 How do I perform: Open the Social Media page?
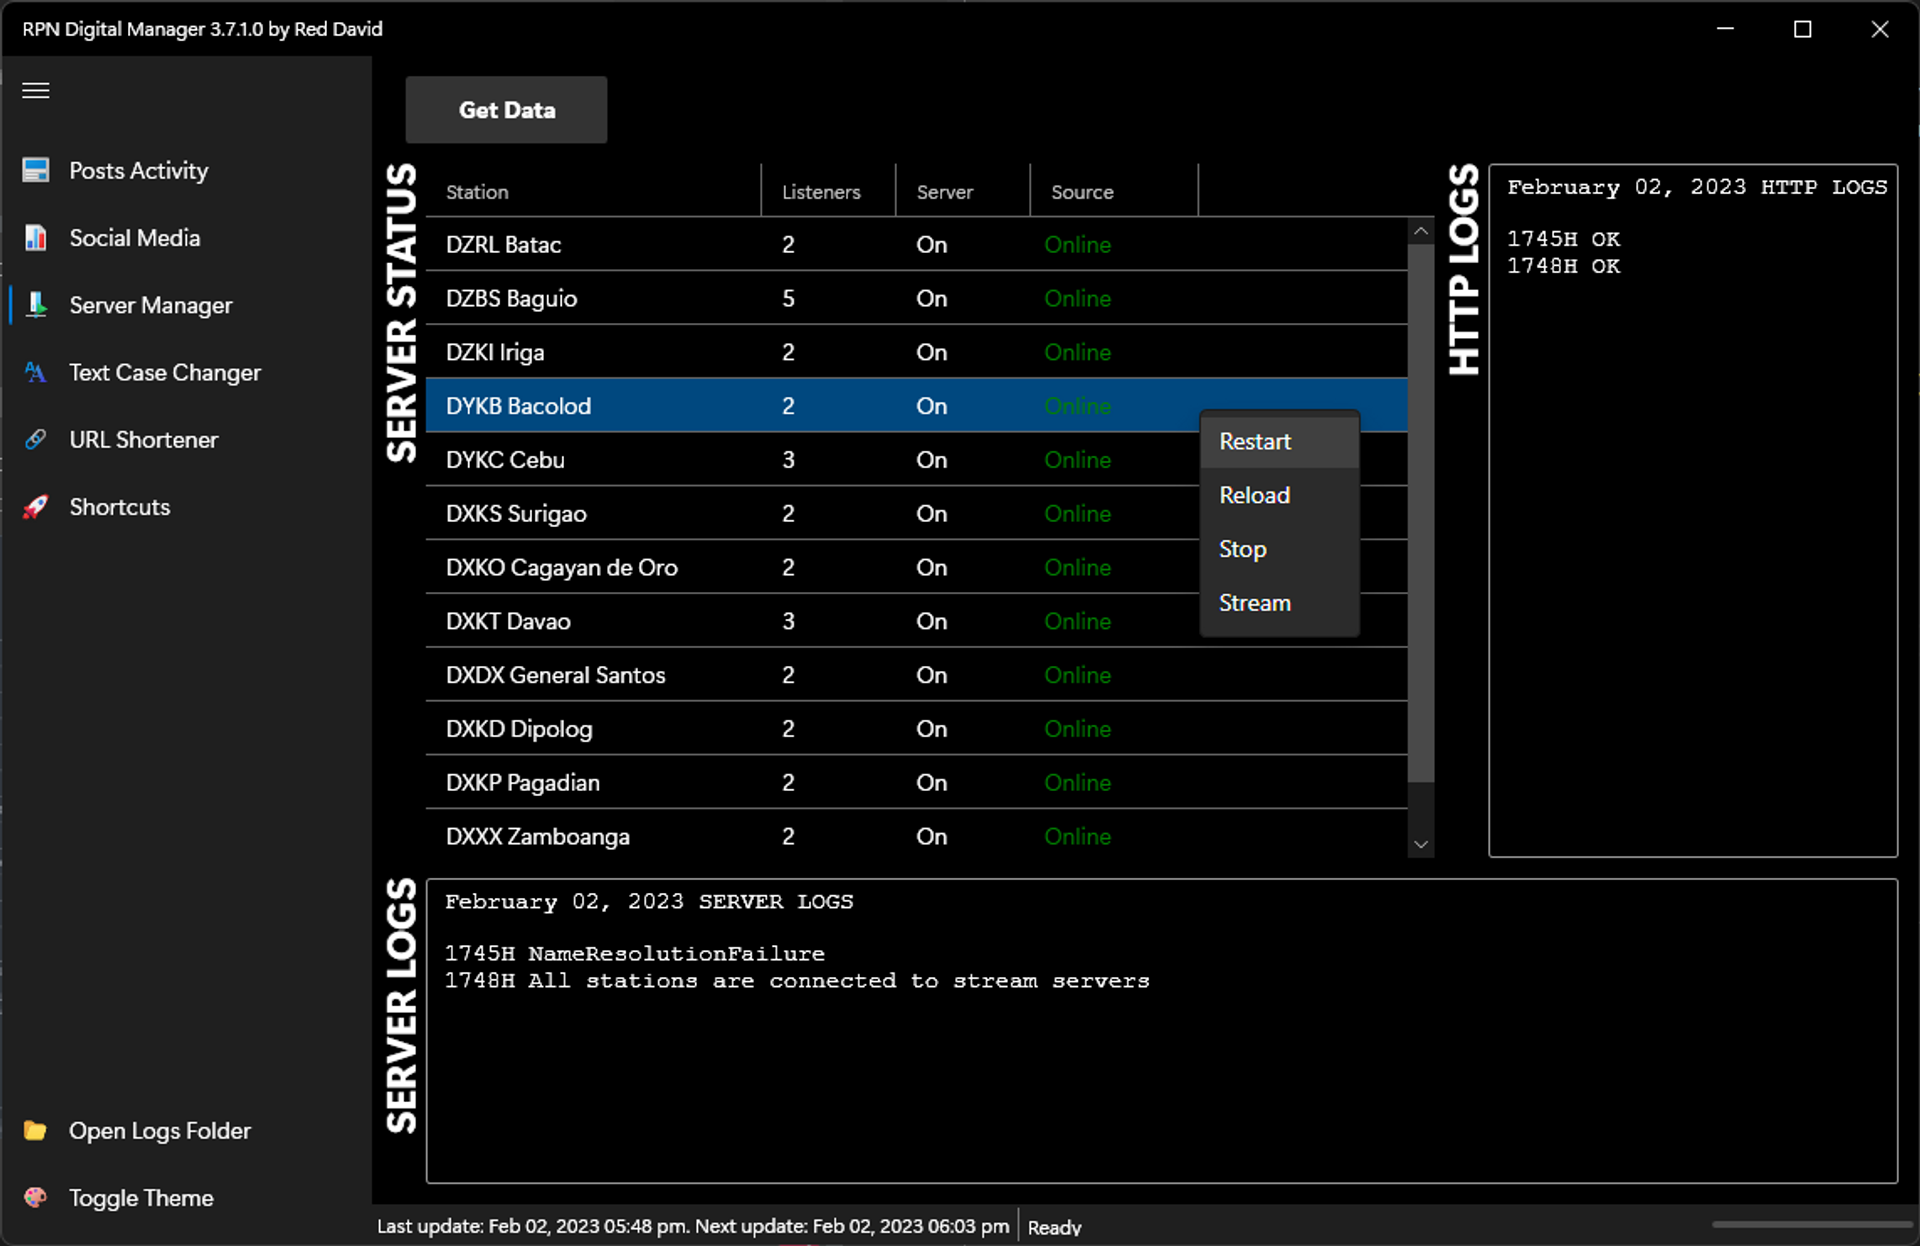135,238
